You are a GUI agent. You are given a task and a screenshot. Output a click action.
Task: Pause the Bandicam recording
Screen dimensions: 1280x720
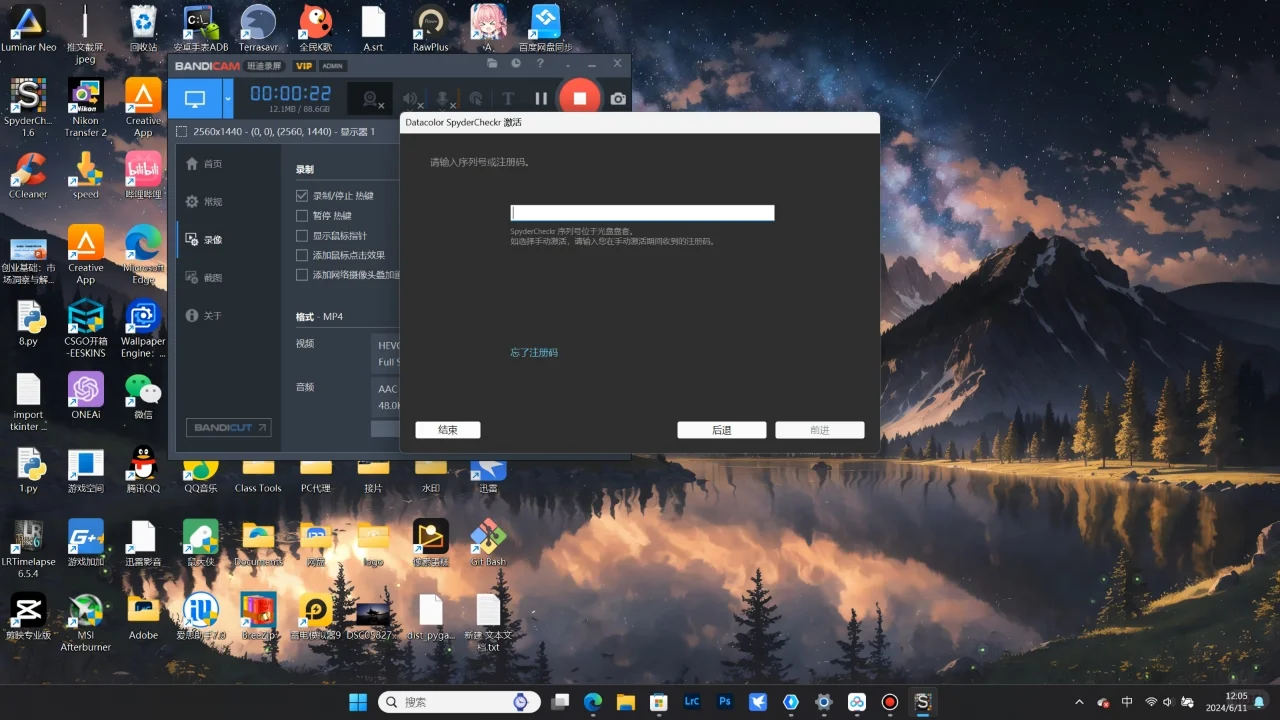(x=541, y=98)
